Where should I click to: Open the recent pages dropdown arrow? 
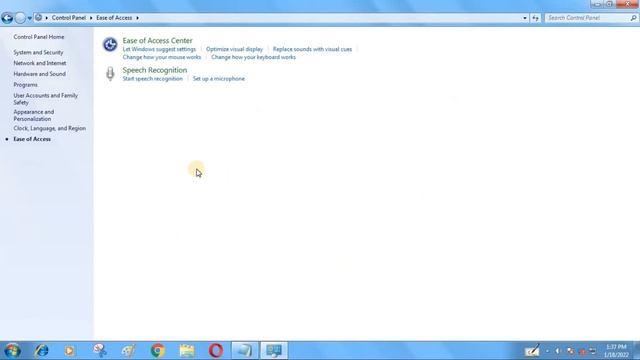pyautogui.click(x=29, y=18)
